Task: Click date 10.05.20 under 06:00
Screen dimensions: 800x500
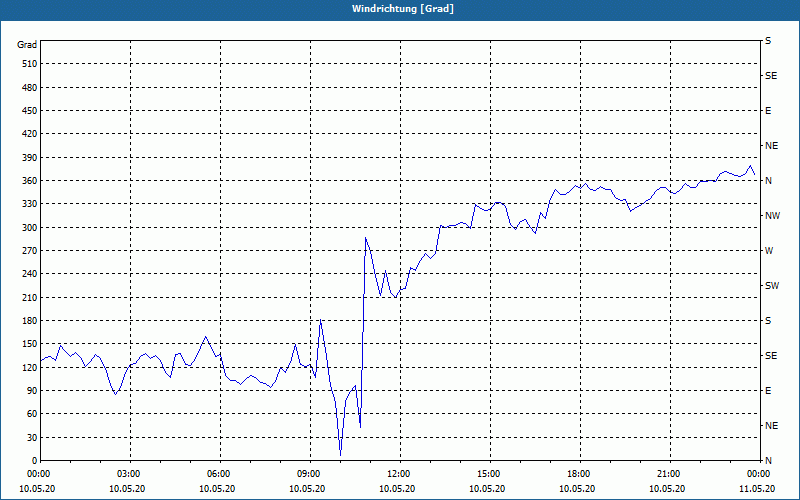Action: tap(217, 489)
